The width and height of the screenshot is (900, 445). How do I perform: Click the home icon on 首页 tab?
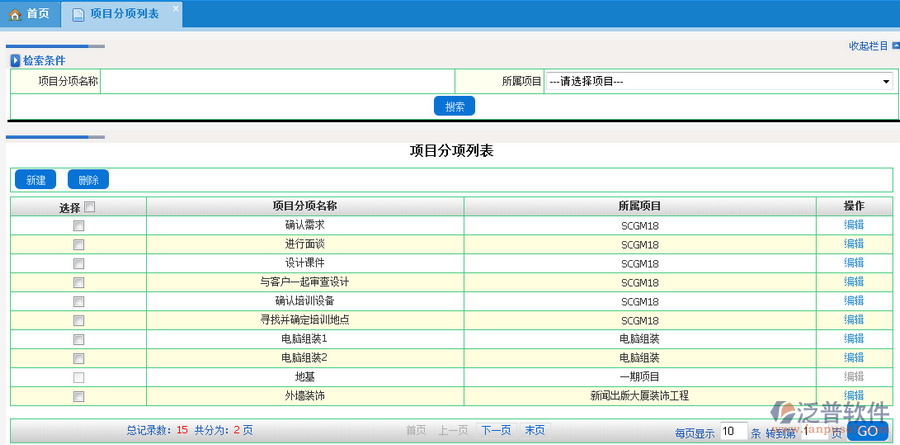(x=15, y=14)
